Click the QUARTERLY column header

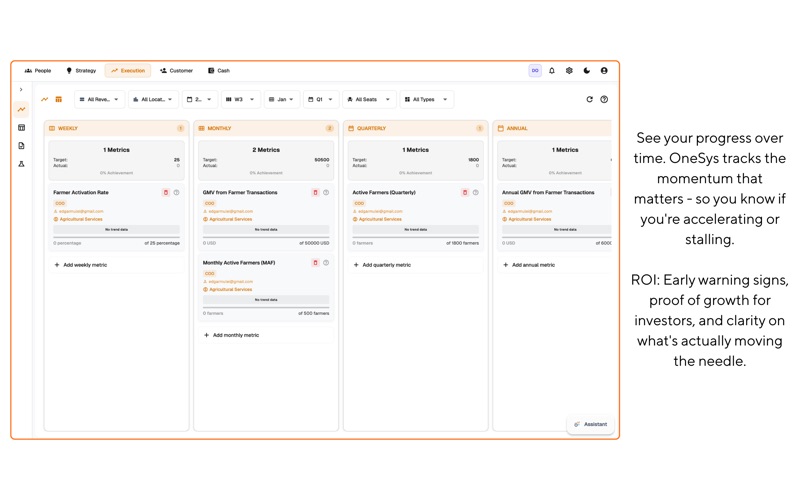[415, 128]
